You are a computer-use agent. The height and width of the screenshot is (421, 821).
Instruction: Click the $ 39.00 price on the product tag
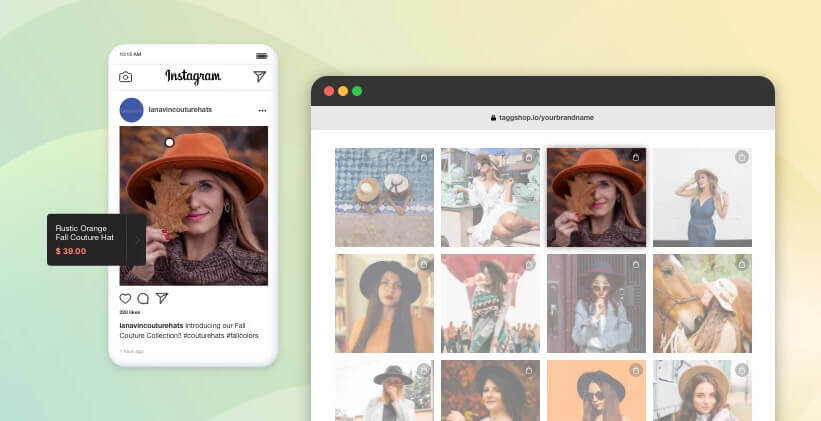pos(71,251)
